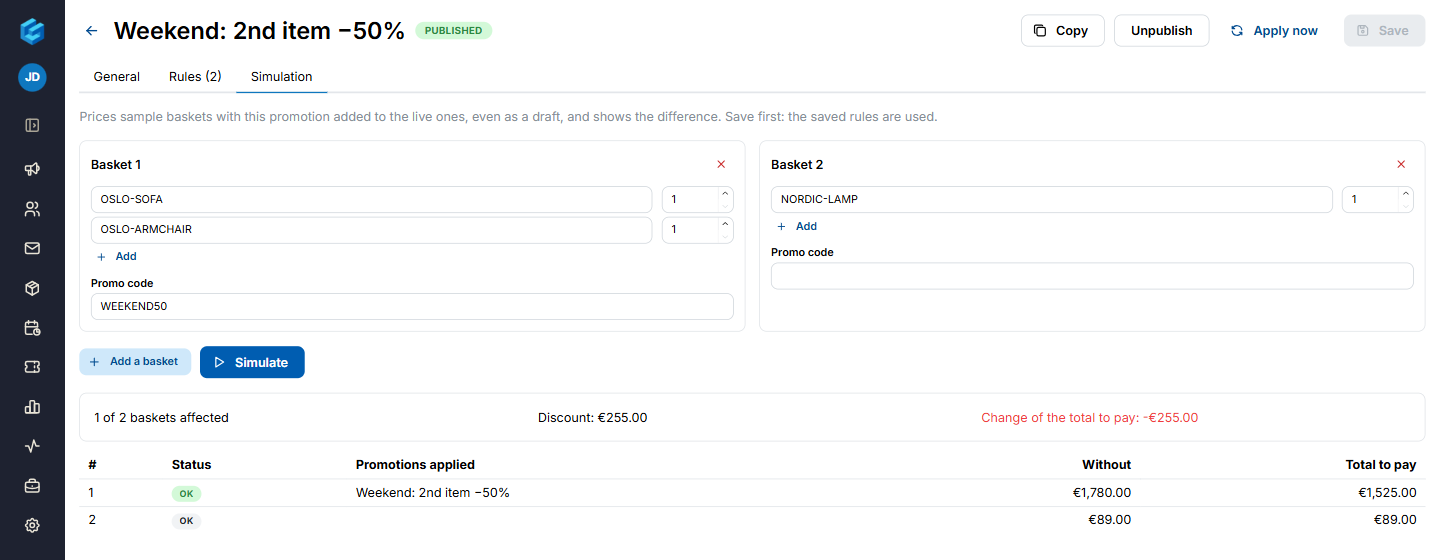Open the bar chart reports section
The width and height of the screenshot is (1440, 560).
click(32, 407)
